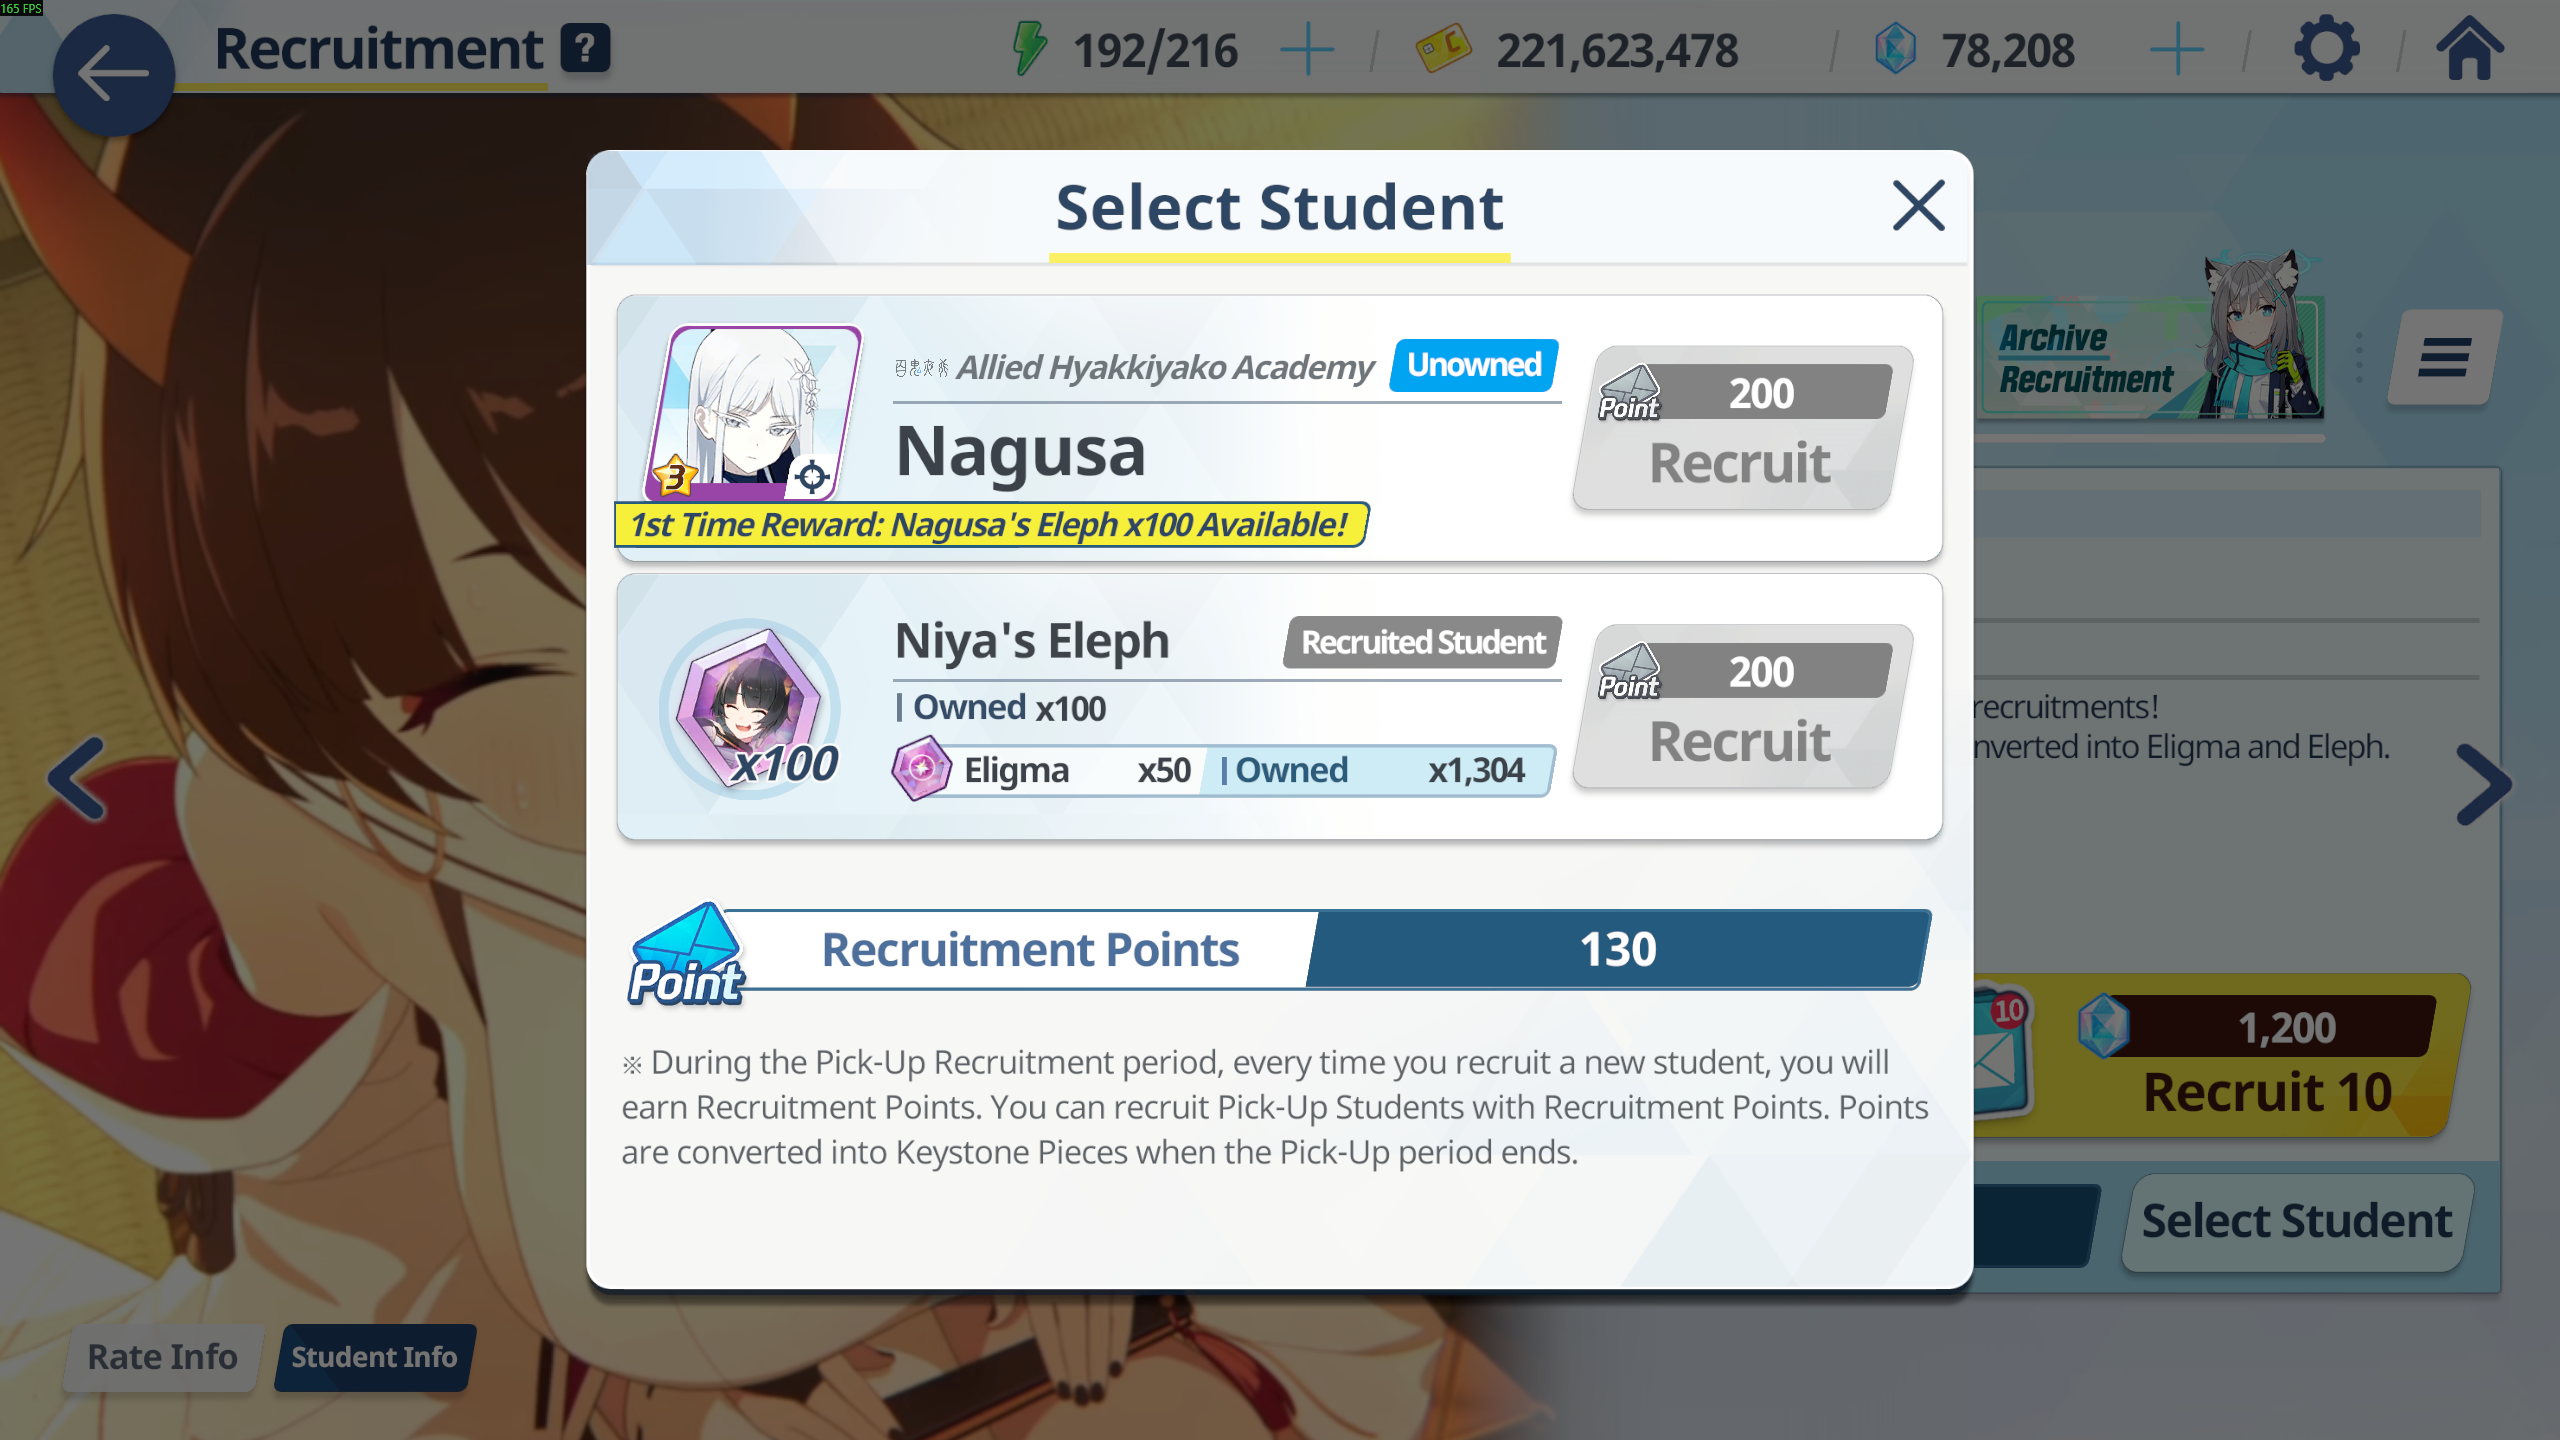Open the settings gear
2560x1440 pixels.
coord(2326,48)
